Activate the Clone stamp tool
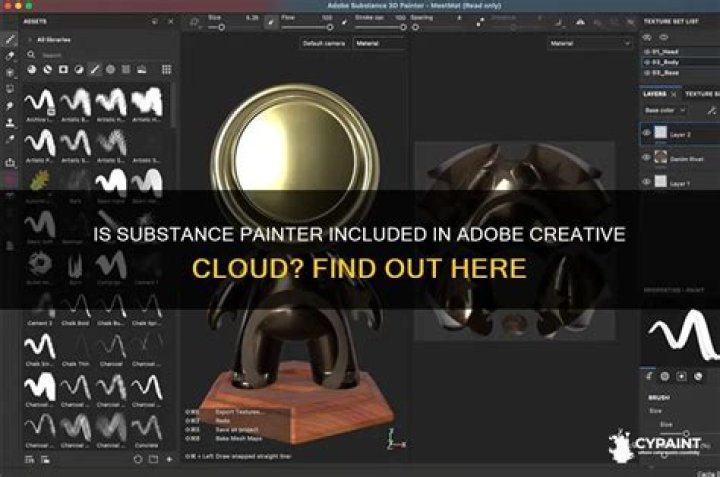Screen dimensions: 720x477 tap(10, 123)
